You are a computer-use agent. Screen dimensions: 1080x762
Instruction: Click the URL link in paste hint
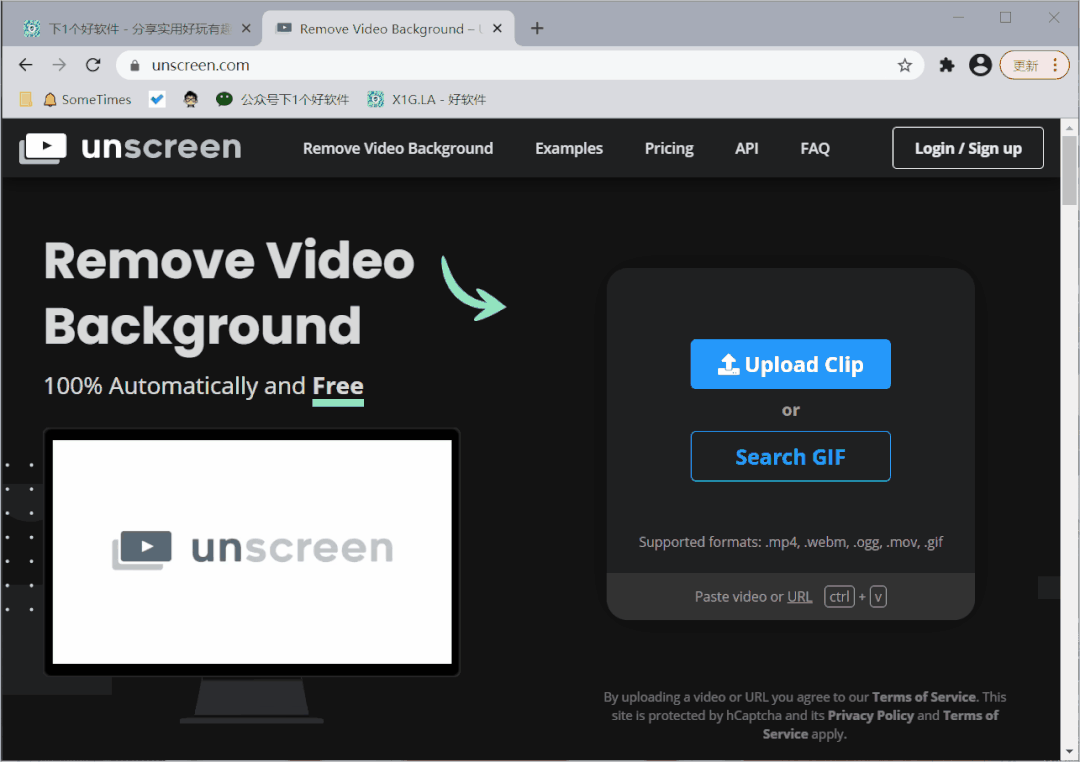point(800,597)
